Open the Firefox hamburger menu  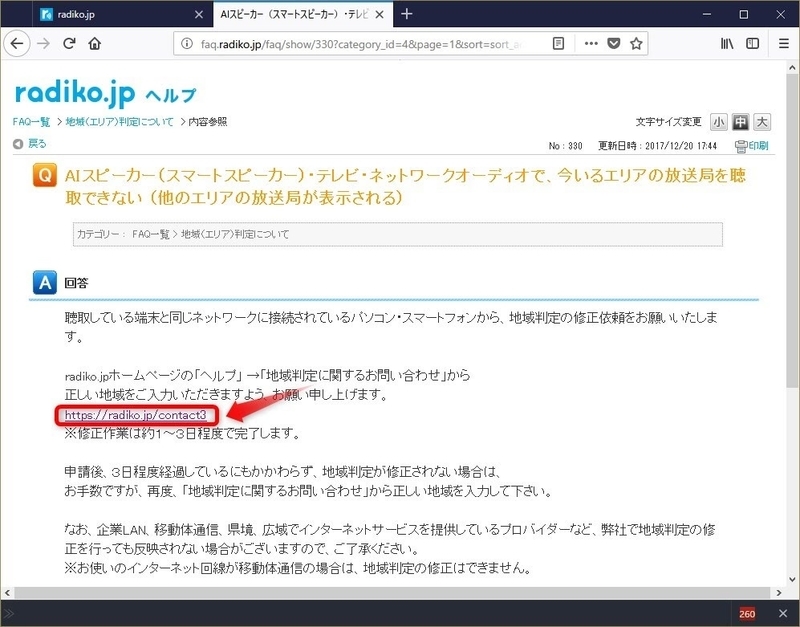point(784,44)
